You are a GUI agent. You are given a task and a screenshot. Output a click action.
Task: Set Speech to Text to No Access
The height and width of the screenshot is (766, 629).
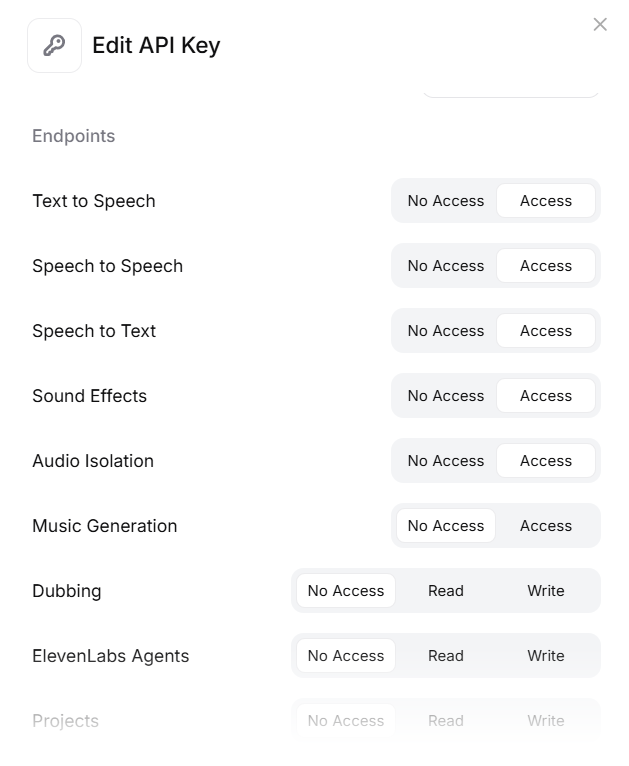[x=445, y=331]
